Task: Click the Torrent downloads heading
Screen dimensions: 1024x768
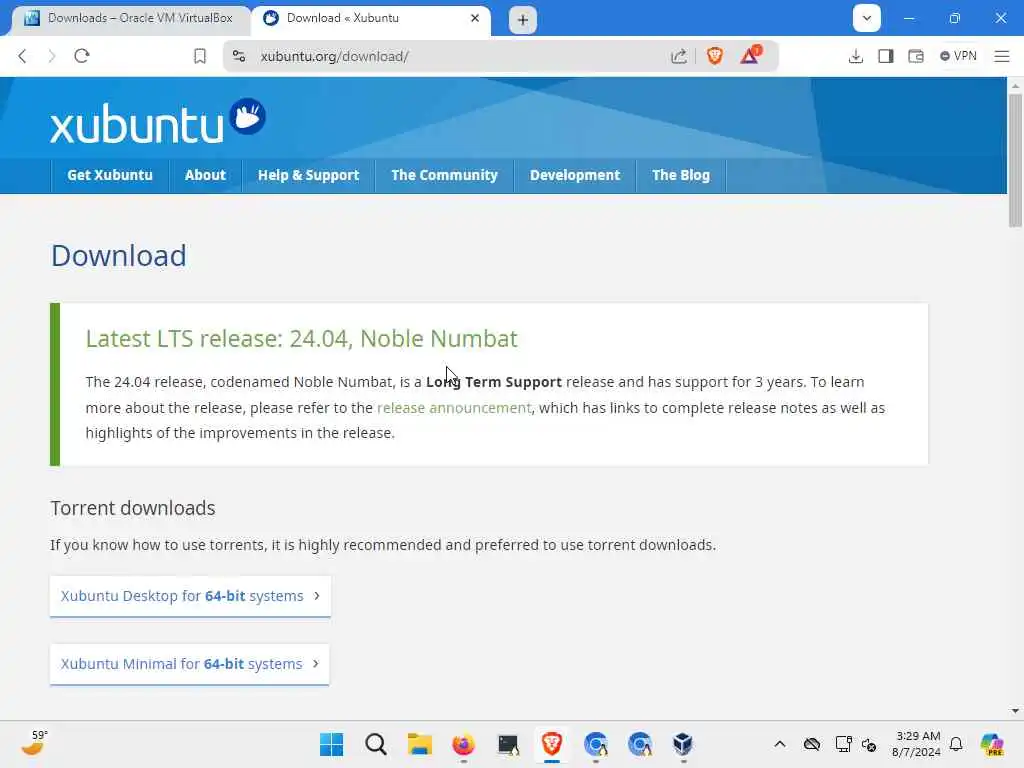Action: [x=133, y=508]
